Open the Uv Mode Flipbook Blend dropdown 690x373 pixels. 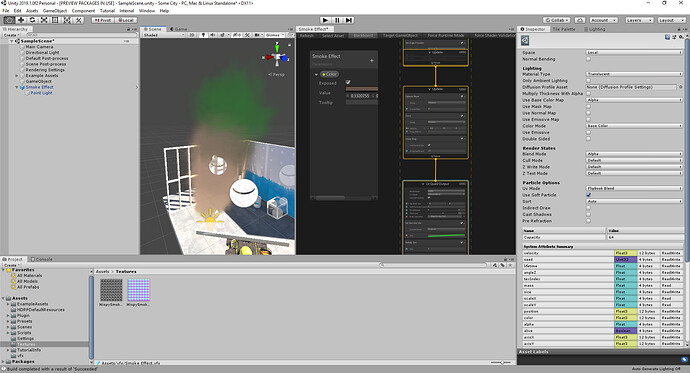pyautogui.click(x=634, y=188)
